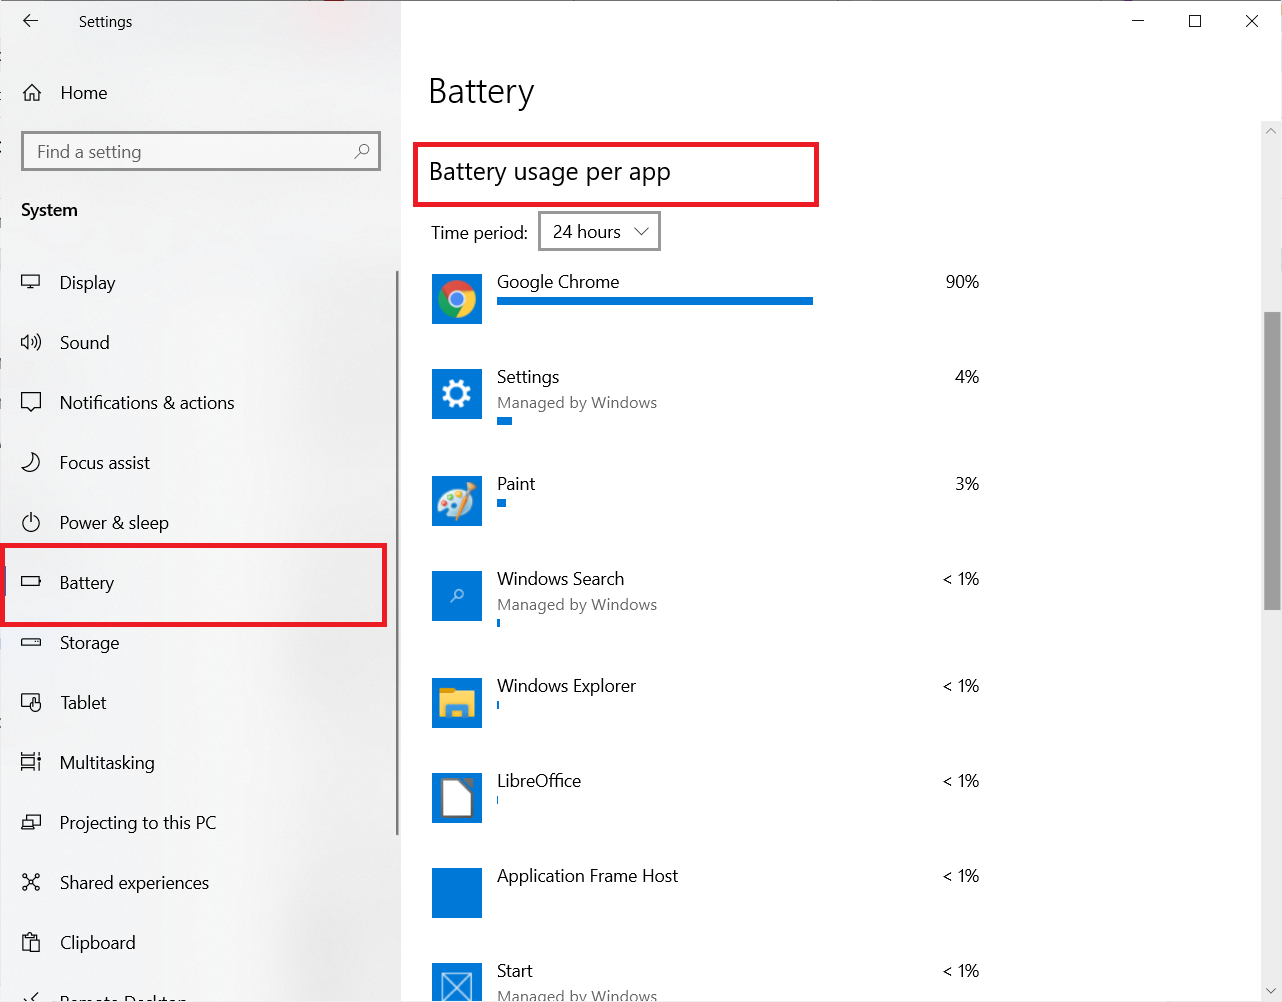Go to Sound settings
Screen dimensions: 1282x1002
[85, 343]
